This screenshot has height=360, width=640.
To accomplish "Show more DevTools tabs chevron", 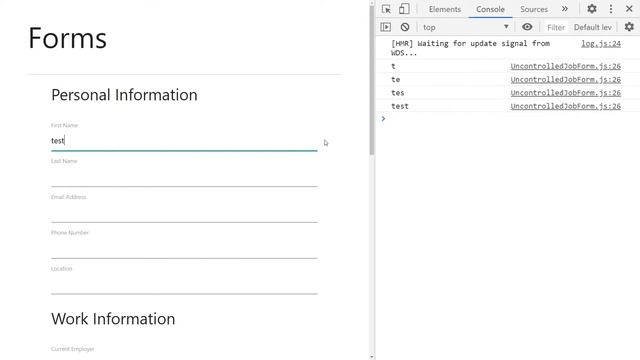I will (x=564, y=9).
